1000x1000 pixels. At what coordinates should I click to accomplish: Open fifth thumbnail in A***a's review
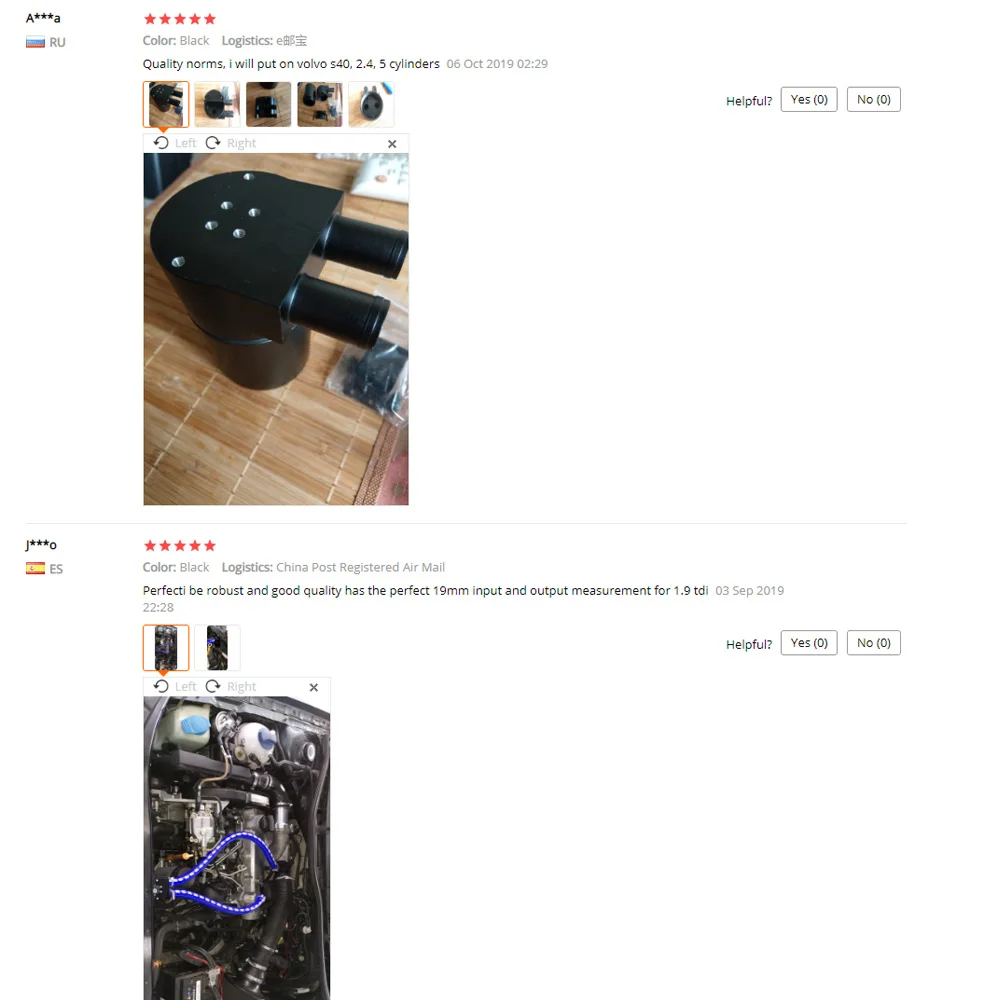[x=371, y=104]
